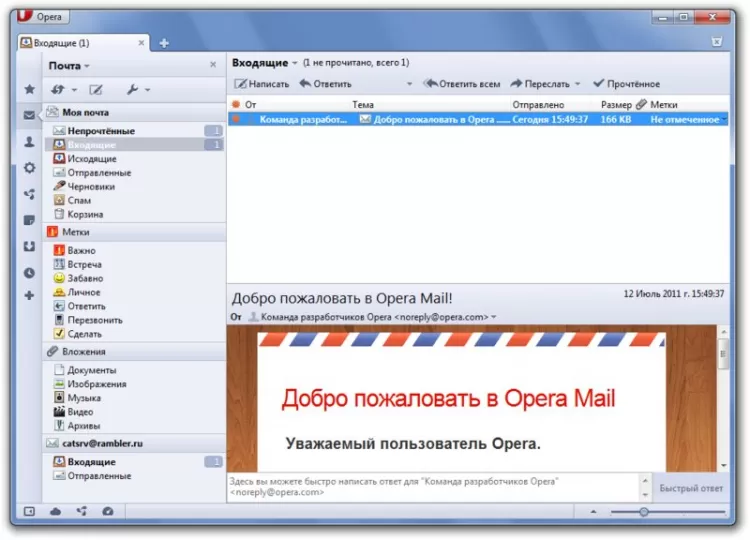Open the wrench settings dropdown in Почта panel

click(x=138, y=89)
